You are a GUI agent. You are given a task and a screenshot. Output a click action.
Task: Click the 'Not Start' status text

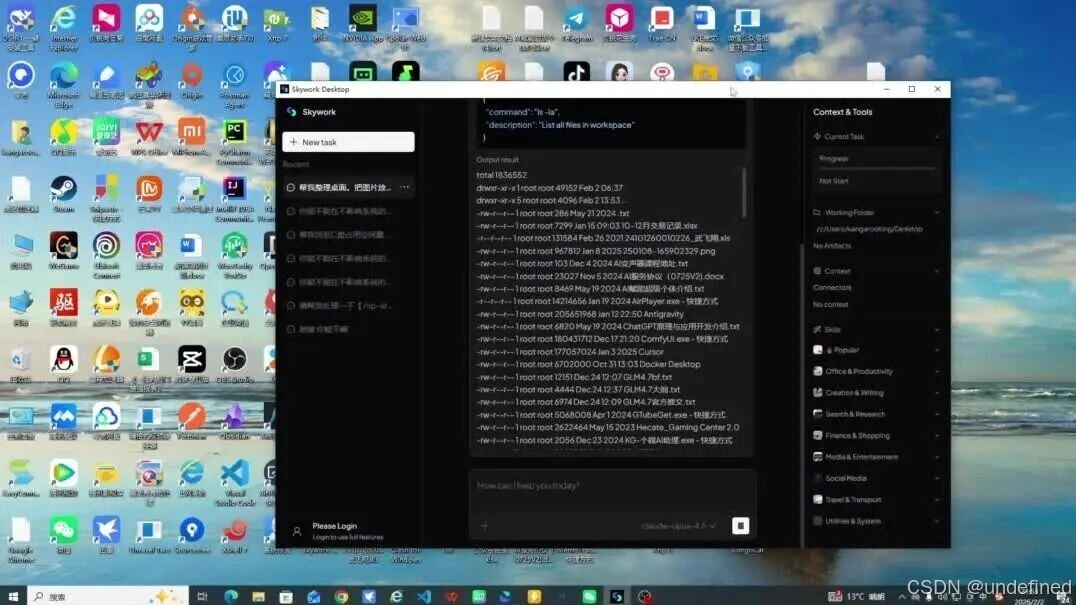(x=834, y=181)
